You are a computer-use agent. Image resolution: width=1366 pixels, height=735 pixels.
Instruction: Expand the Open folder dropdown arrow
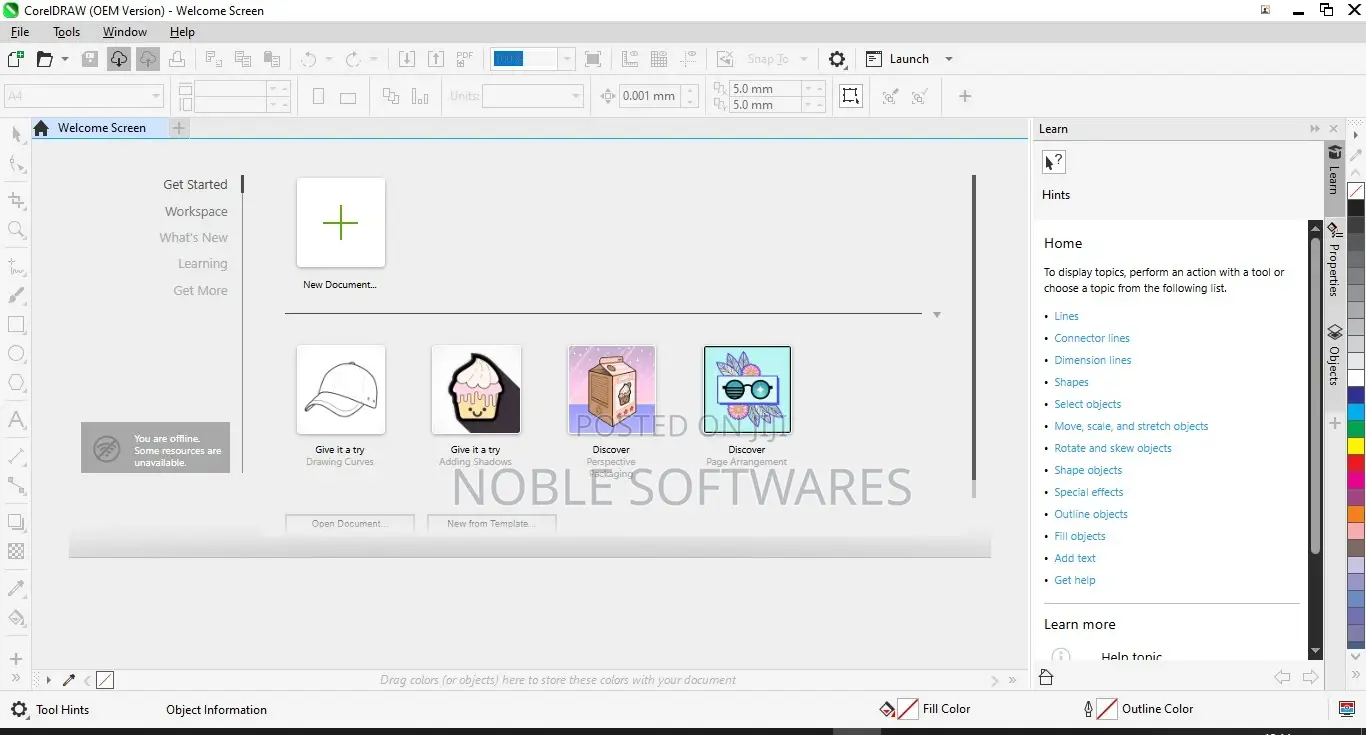(x=65, y=59)
